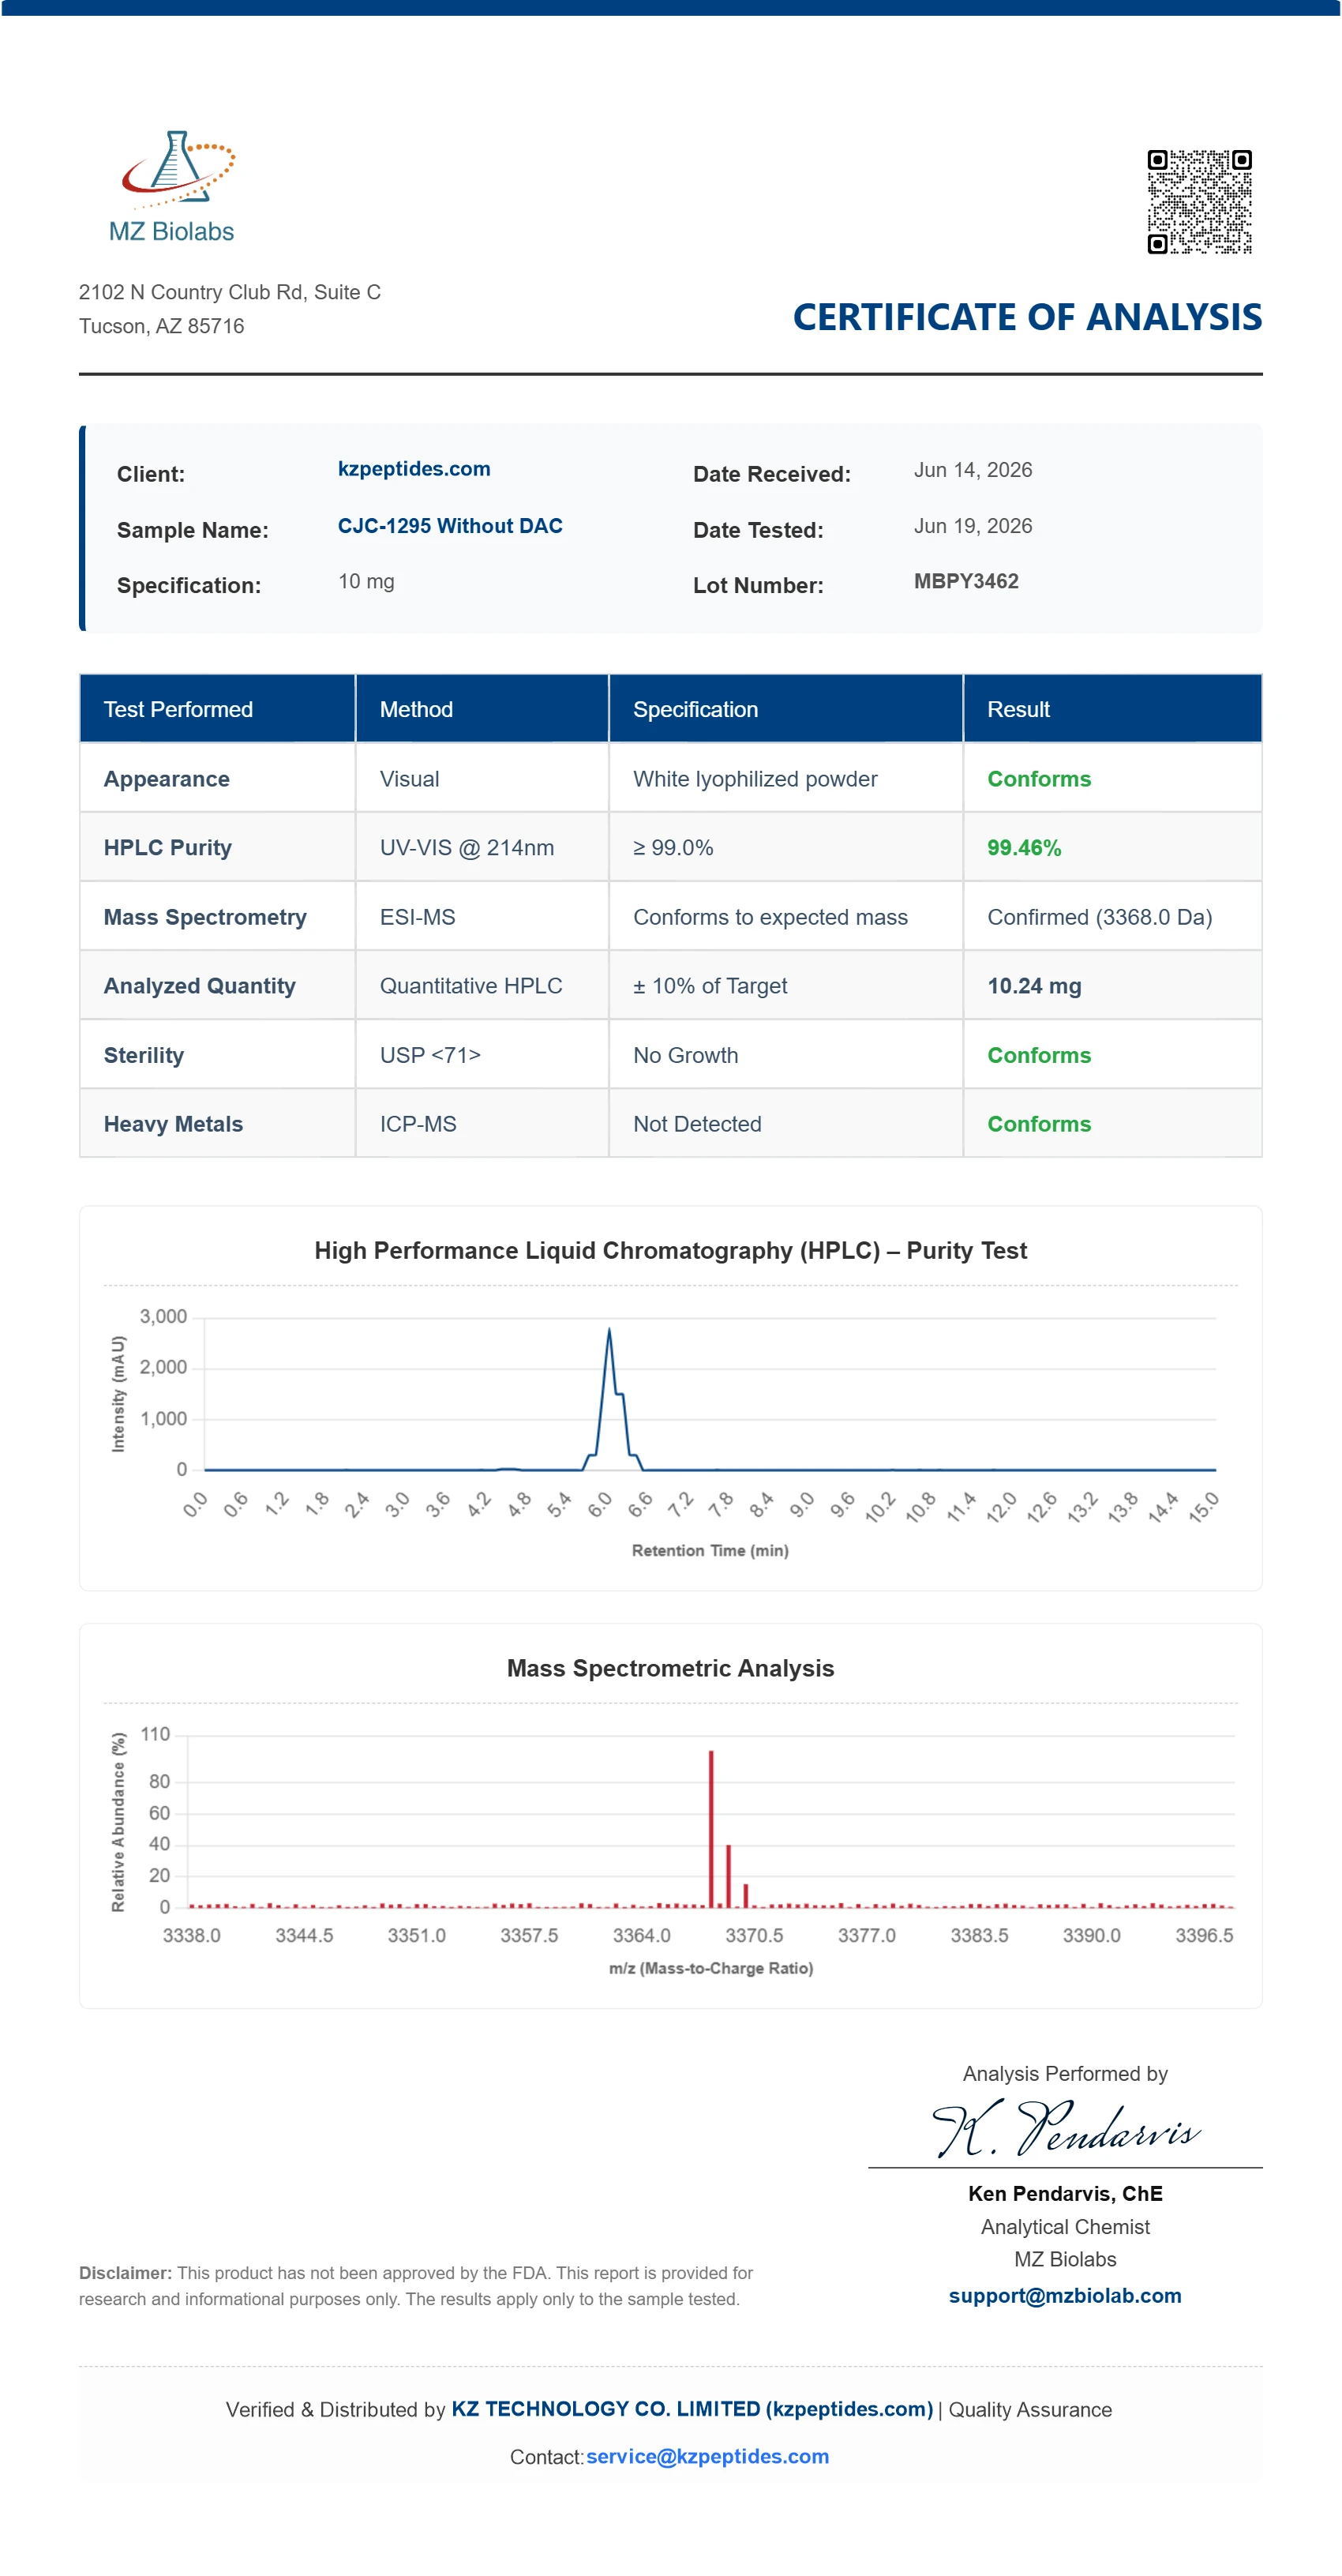Click the Confirmed (3368.0 Da) result
This screenshot has width=1342, height=2576.
click(x=1099, y=917)
